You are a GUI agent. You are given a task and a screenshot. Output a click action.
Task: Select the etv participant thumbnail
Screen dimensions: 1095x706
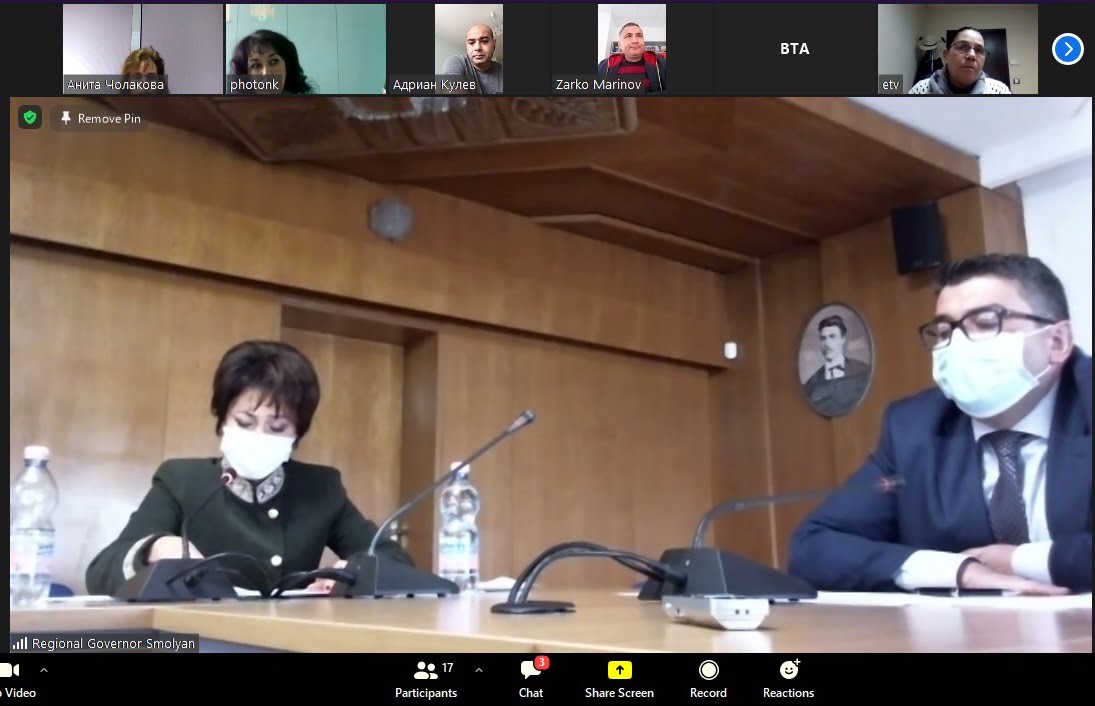coord(957,49)
